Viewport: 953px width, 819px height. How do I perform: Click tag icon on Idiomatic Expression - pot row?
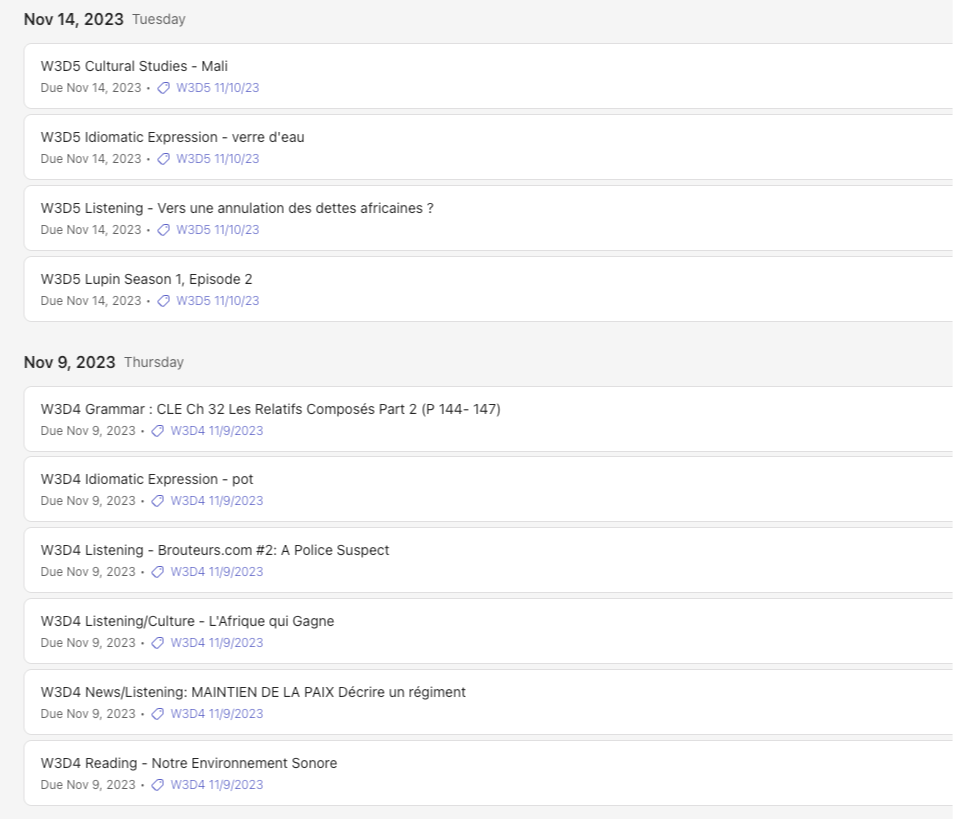point(157,501)
